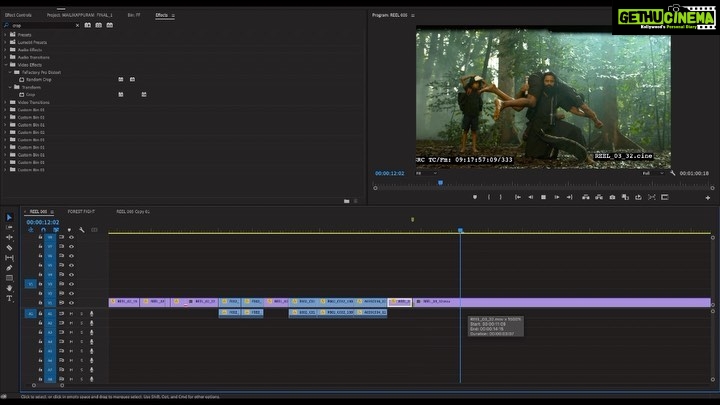Open timeline display settings wrench
Image resolution: width=720 pixels, height=405 pixels.
(x=82, y=230)
